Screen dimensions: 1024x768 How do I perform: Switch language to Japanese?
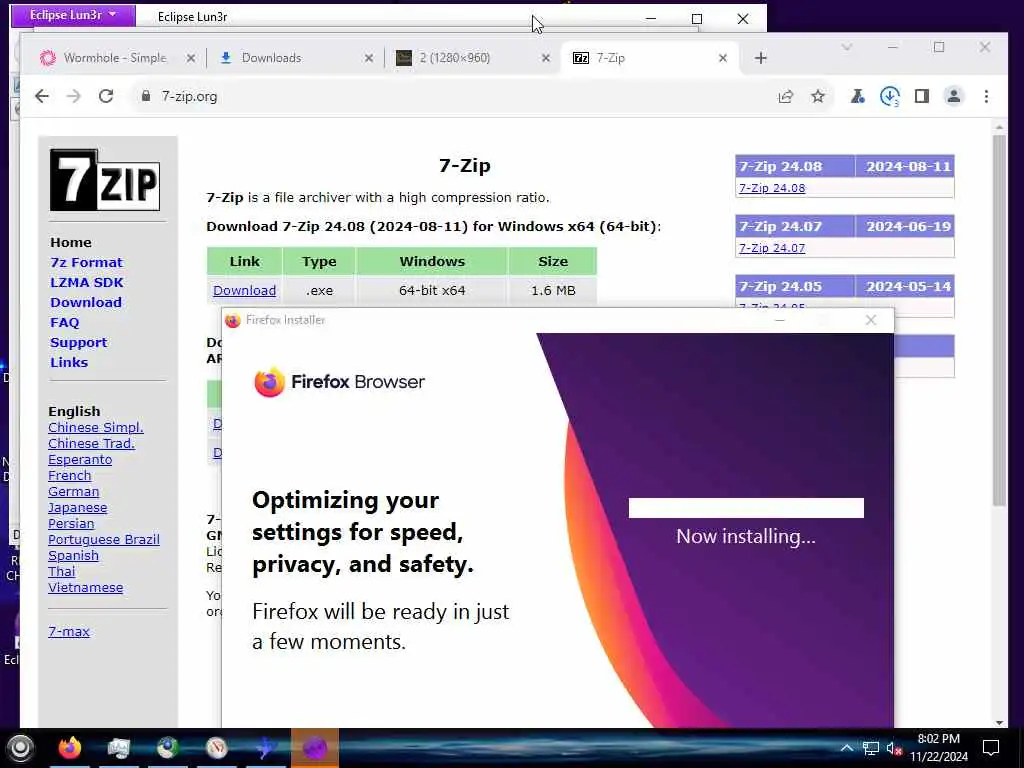[x=77, y=507]
